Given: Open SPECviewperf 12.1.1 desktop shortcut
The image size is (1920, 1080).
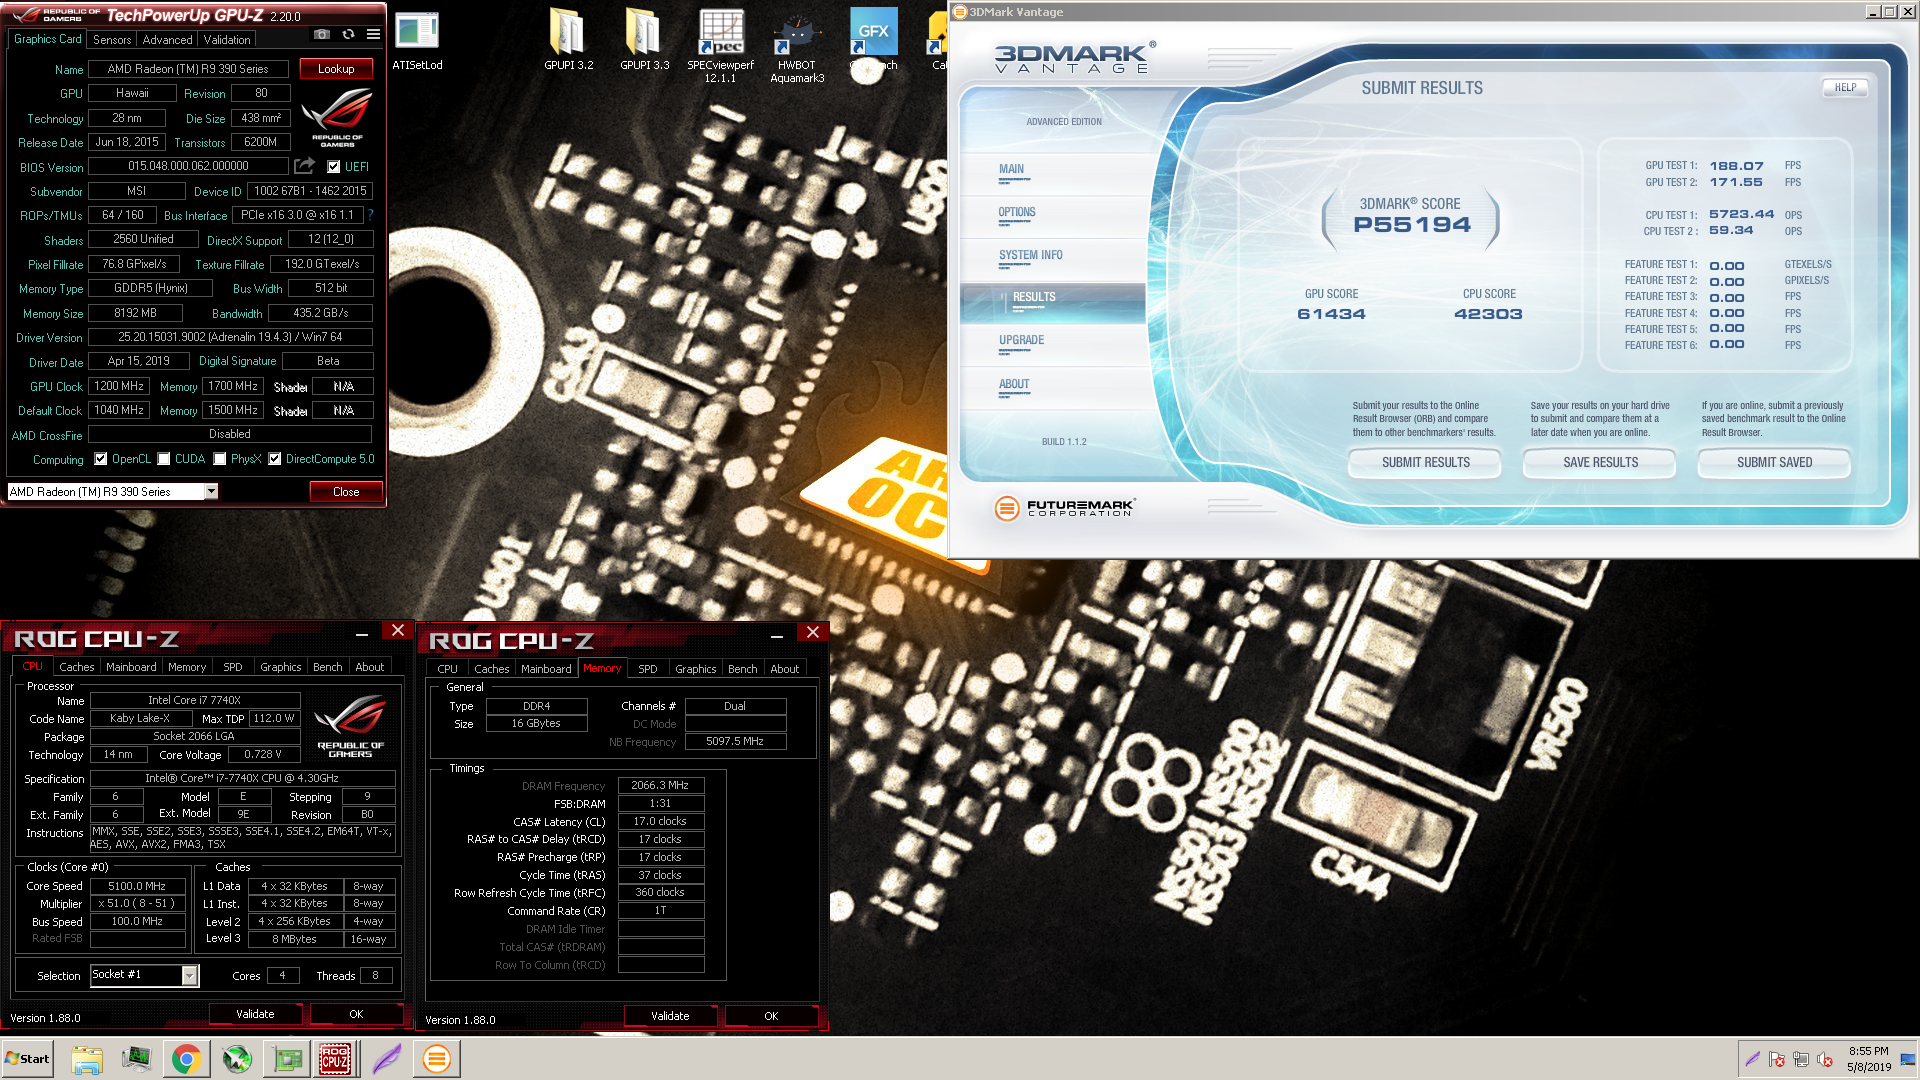Looking at the screenshot, I should point(720,45).
